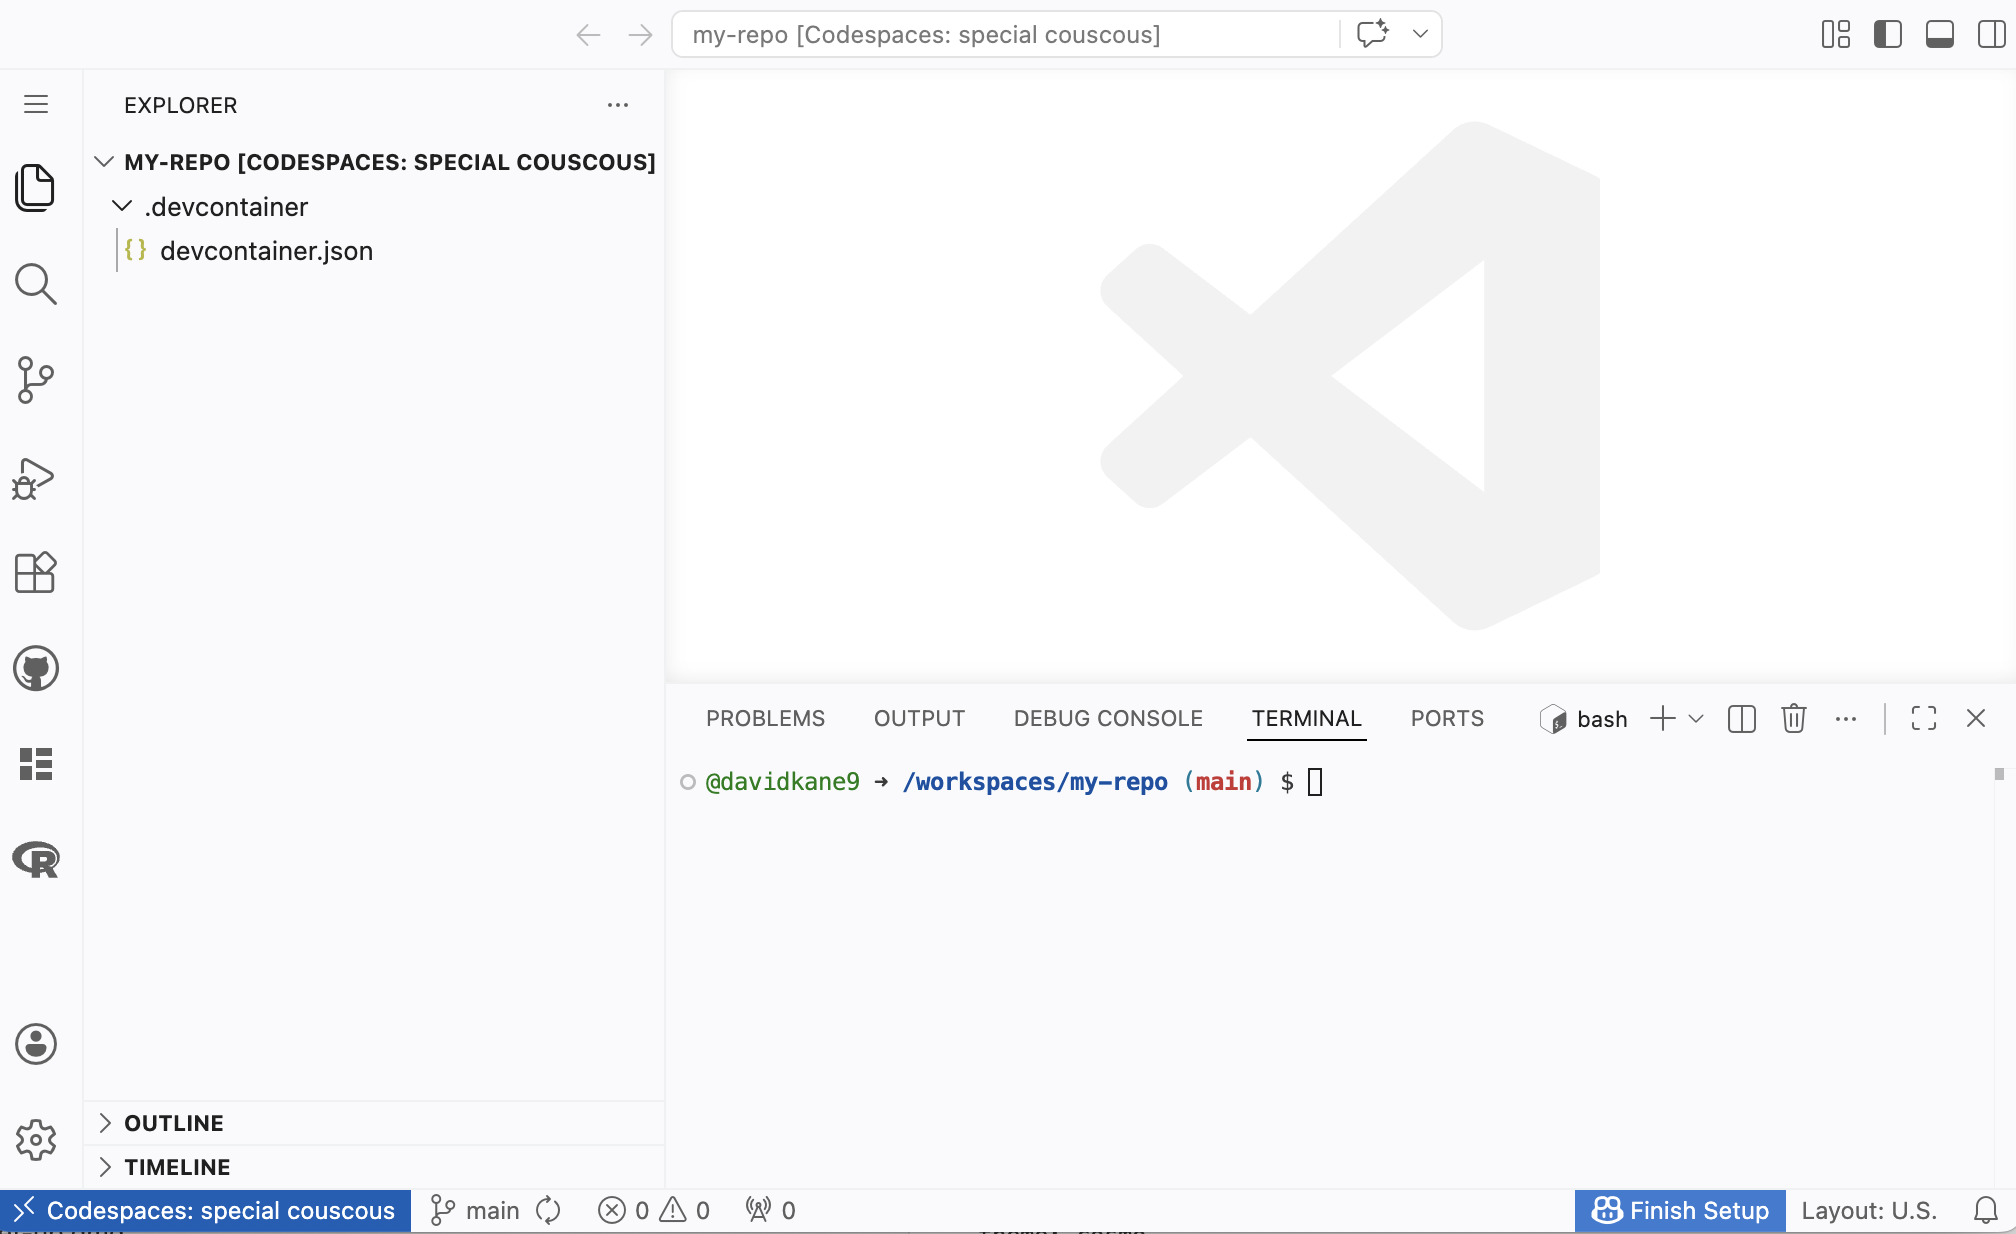Open the GitHub view in activity bar

36,668
